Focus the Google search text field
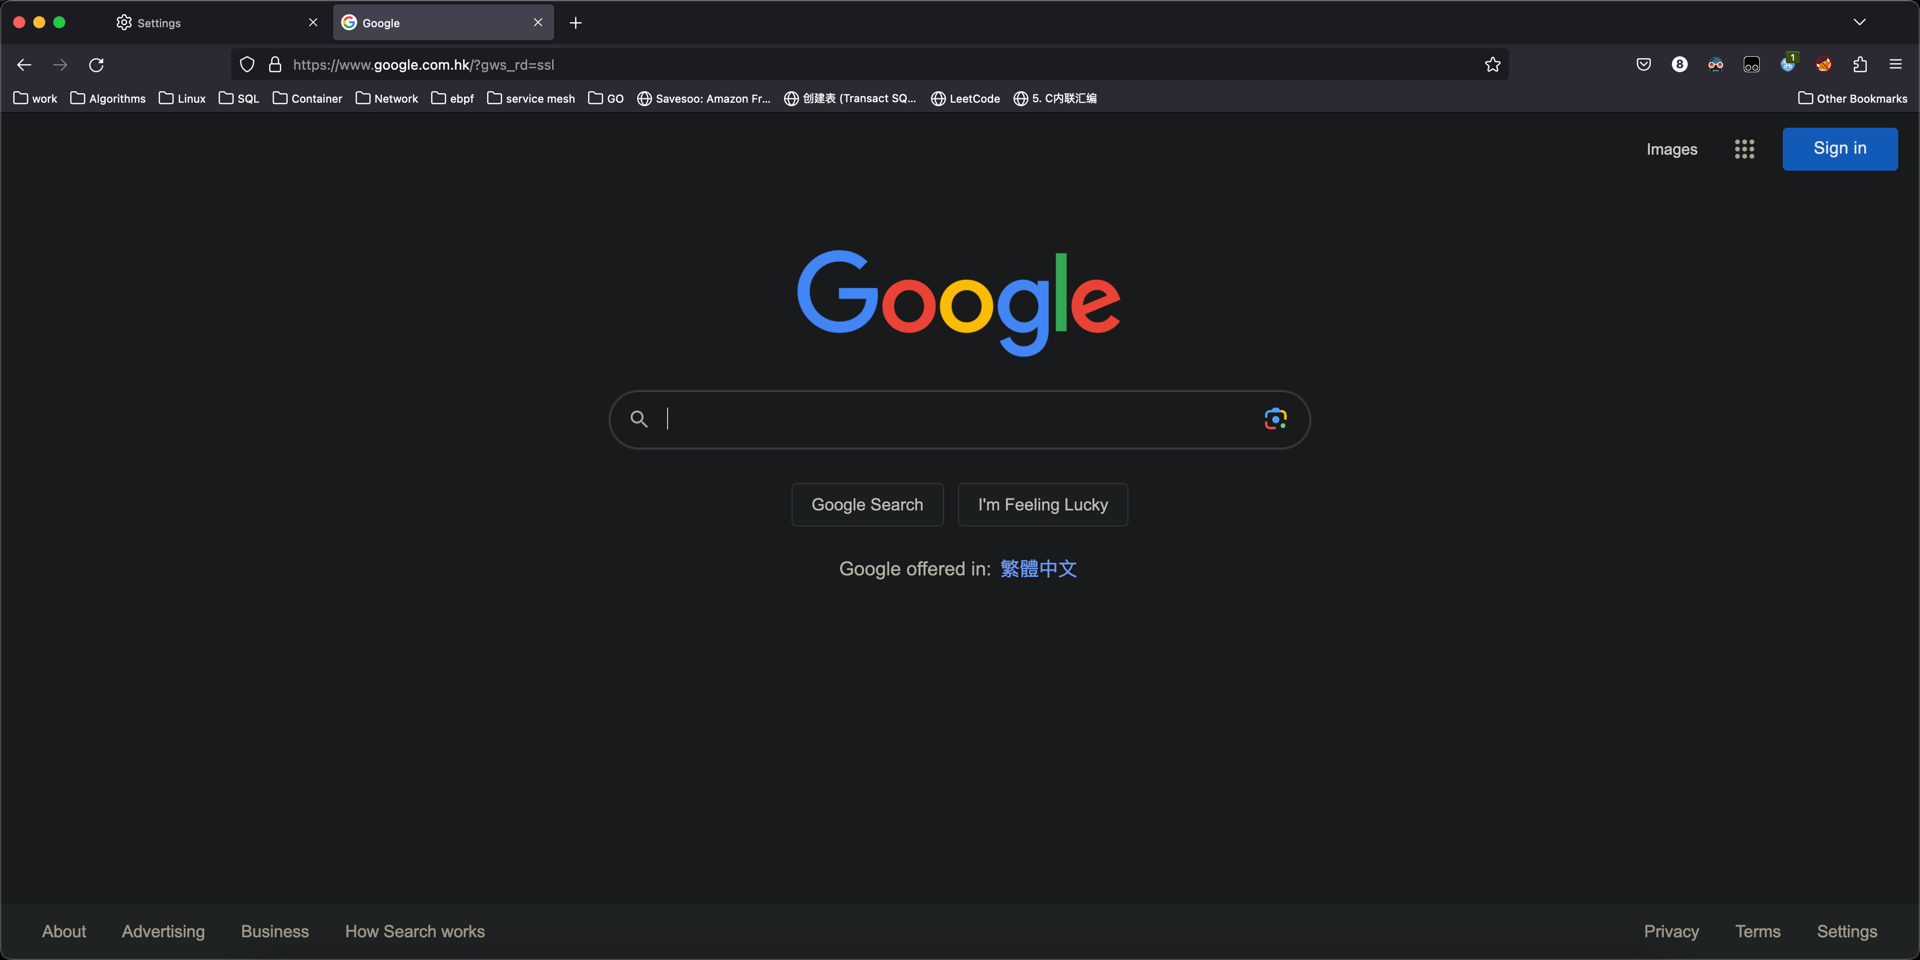 [960, 419]
